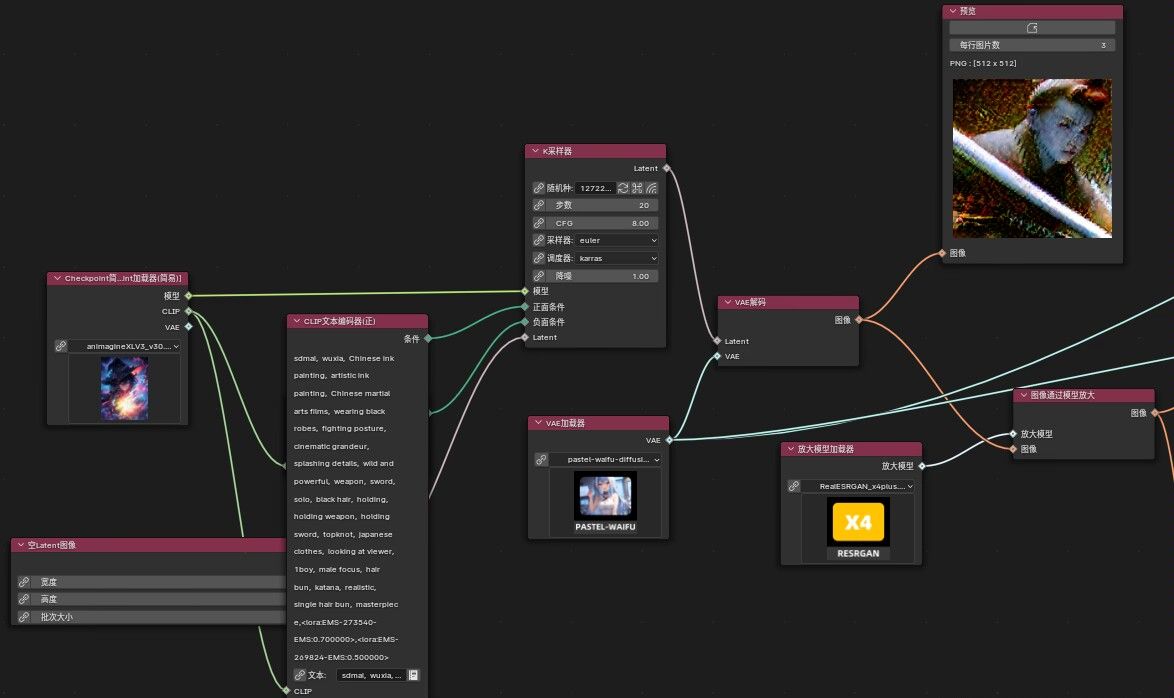Screen dimensions: 1174x698
Task: Click link icon beside animagineXLV3 checkpoint
Action: (61, 346)
